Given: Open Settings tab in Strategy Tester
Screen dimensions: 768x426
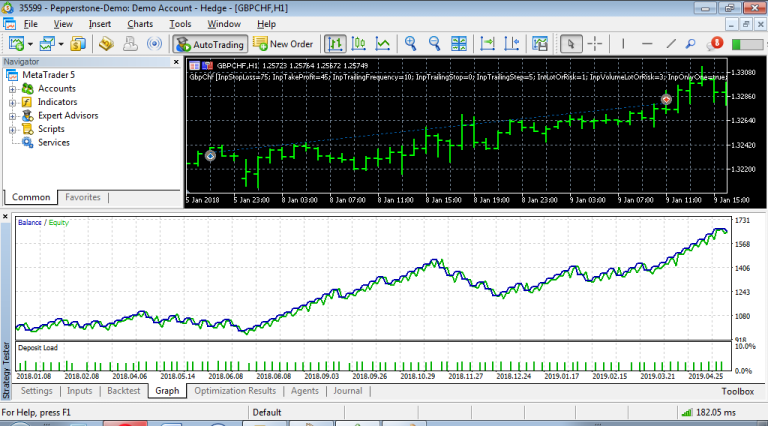Looking at the screenshot, I should 36,391.
